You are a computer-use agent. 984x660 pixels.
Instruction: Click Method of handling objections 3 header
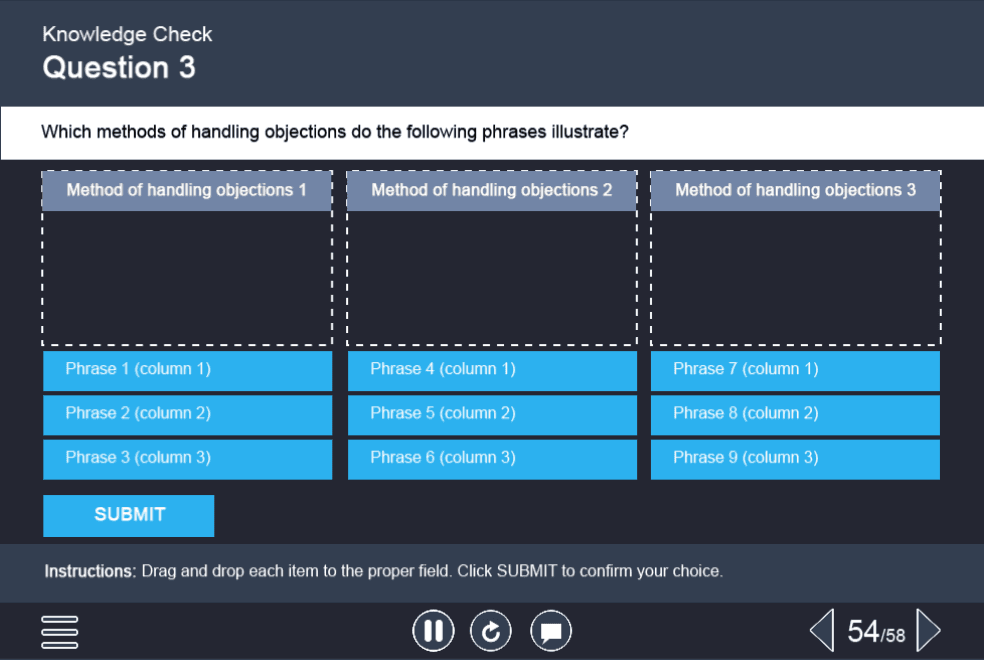795,190
